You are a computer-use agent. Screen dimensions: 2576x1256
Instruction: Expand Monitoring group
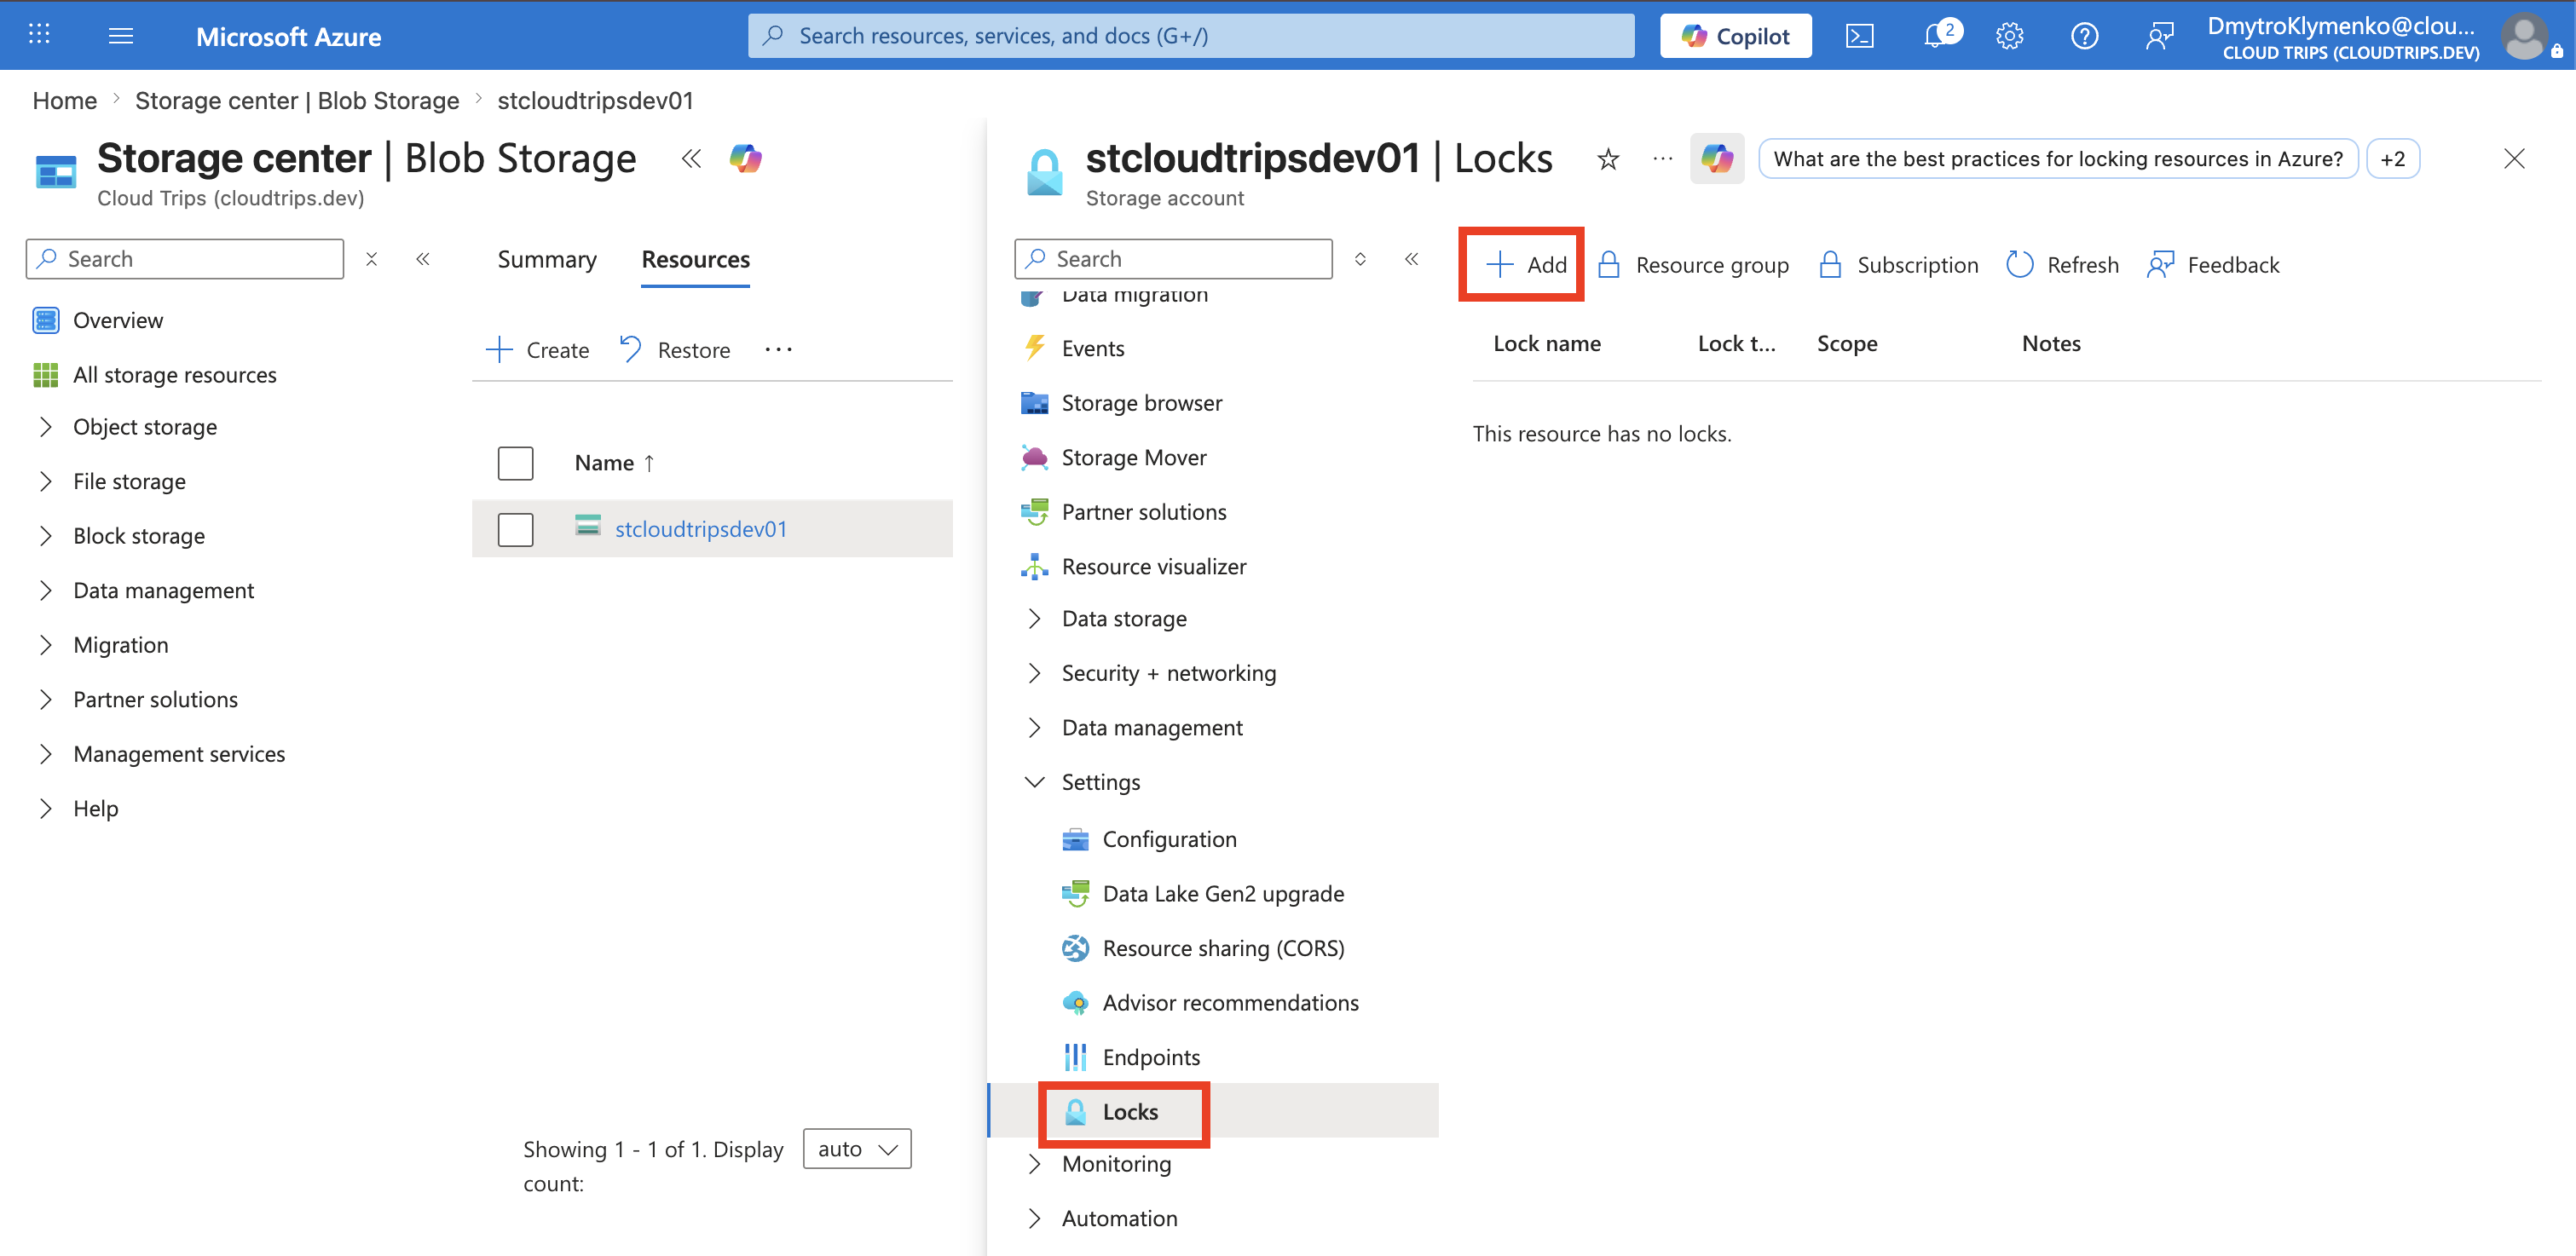[1116, 1164]
